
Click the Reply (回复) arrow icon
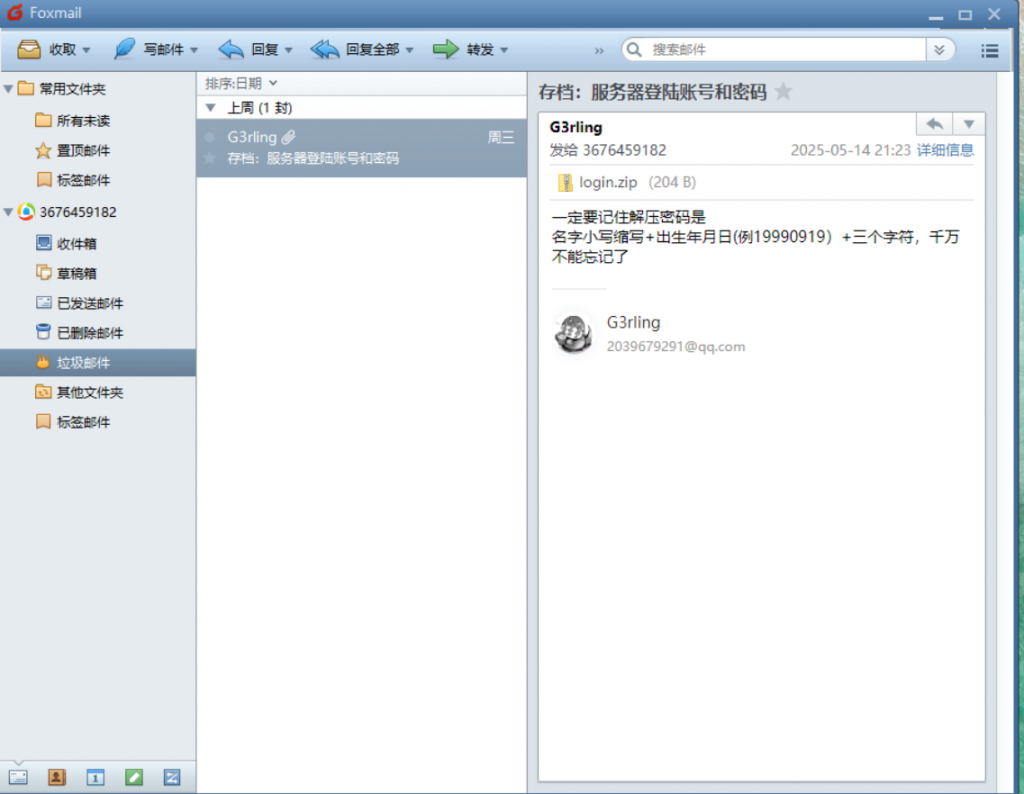231,49
